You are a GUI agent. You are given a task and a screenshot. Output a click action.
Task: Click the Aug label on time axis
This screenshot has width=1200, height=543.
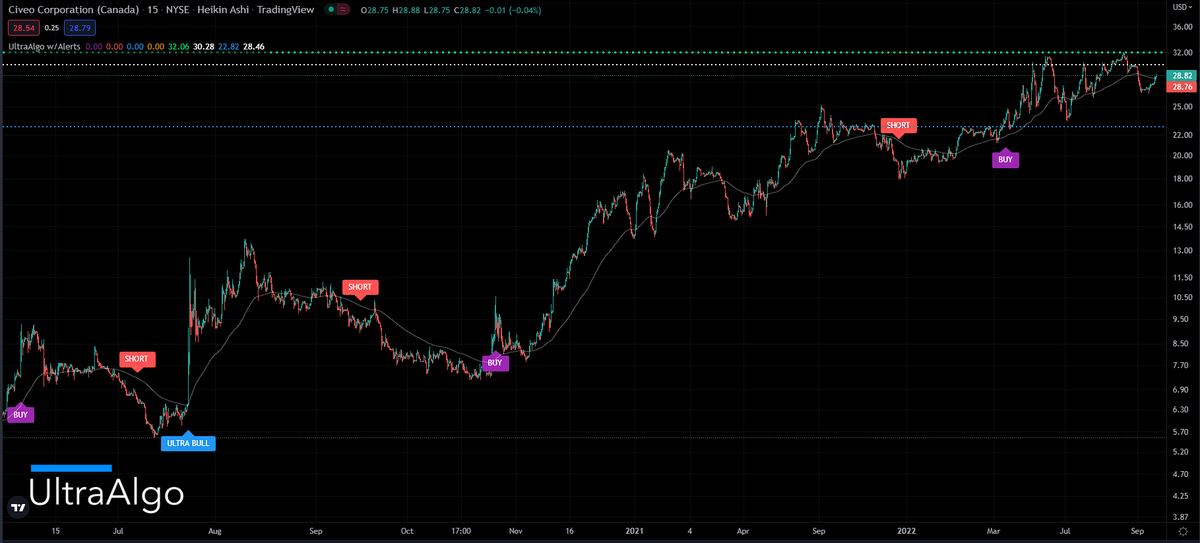[x=213, y=530]
